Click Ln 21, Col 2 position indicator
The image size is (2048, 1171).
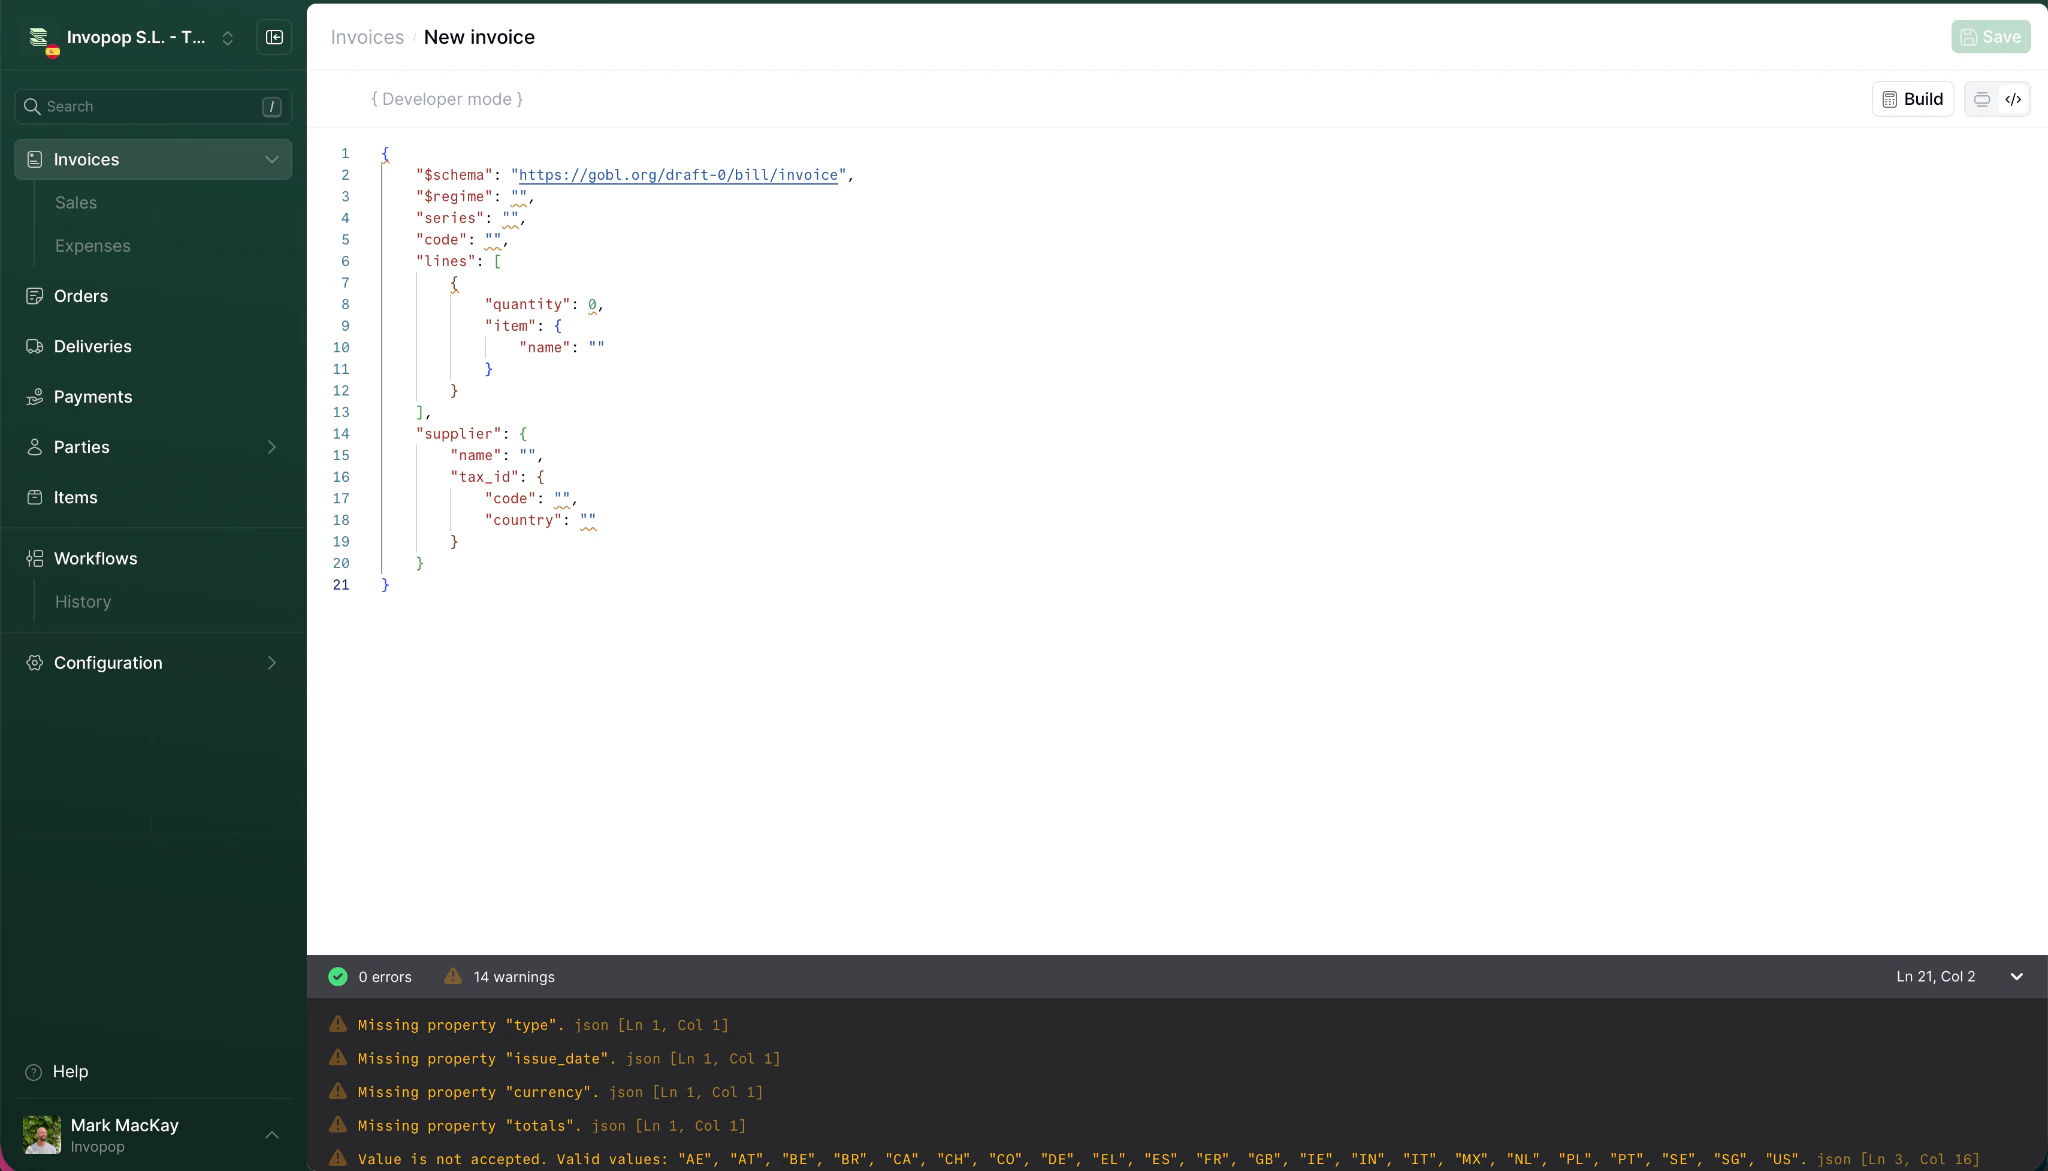coord(1935,976)
